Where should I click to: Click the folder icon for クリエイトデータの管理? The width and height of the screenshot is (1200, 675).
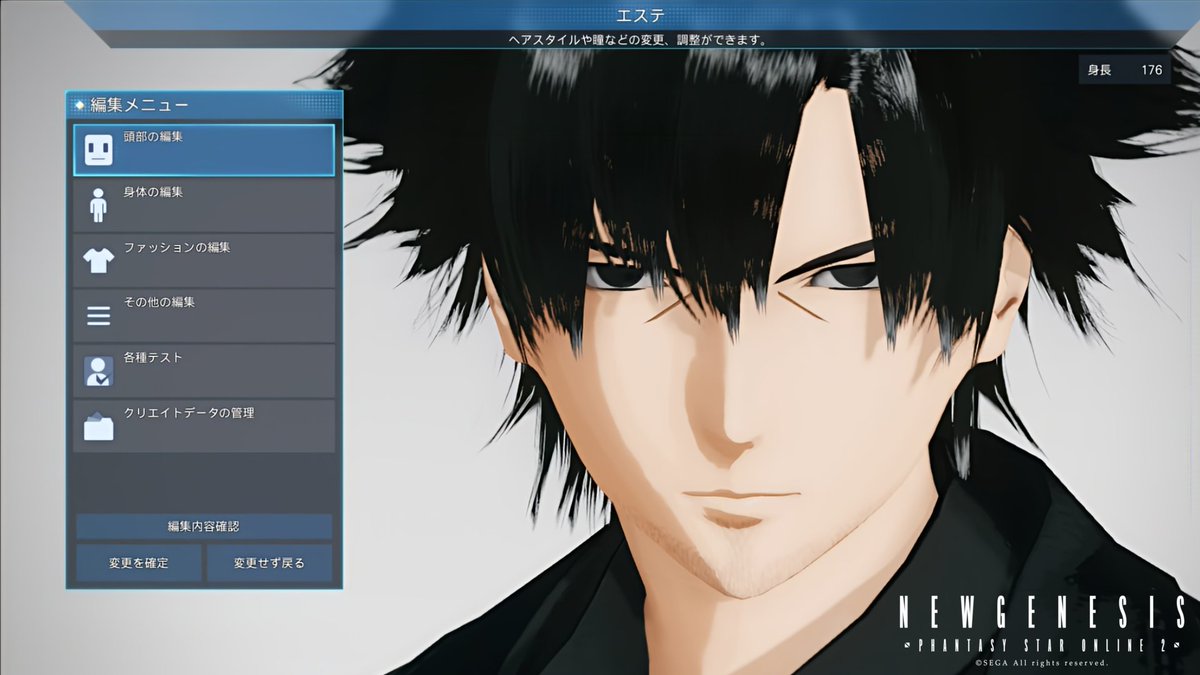point(98,426)
